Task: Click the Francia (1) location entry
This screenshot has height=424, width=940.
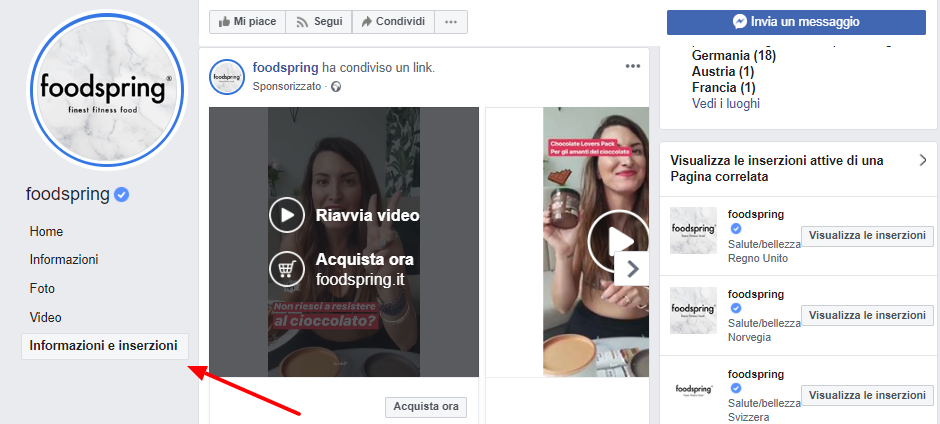Action: coord(724,88)
